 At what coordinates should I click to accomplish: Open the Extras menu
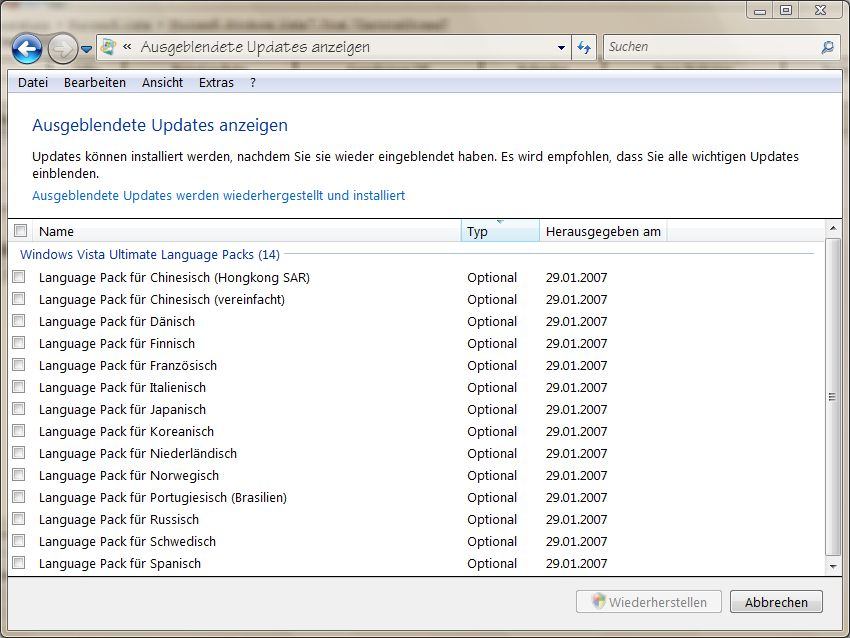click(216, 82)
